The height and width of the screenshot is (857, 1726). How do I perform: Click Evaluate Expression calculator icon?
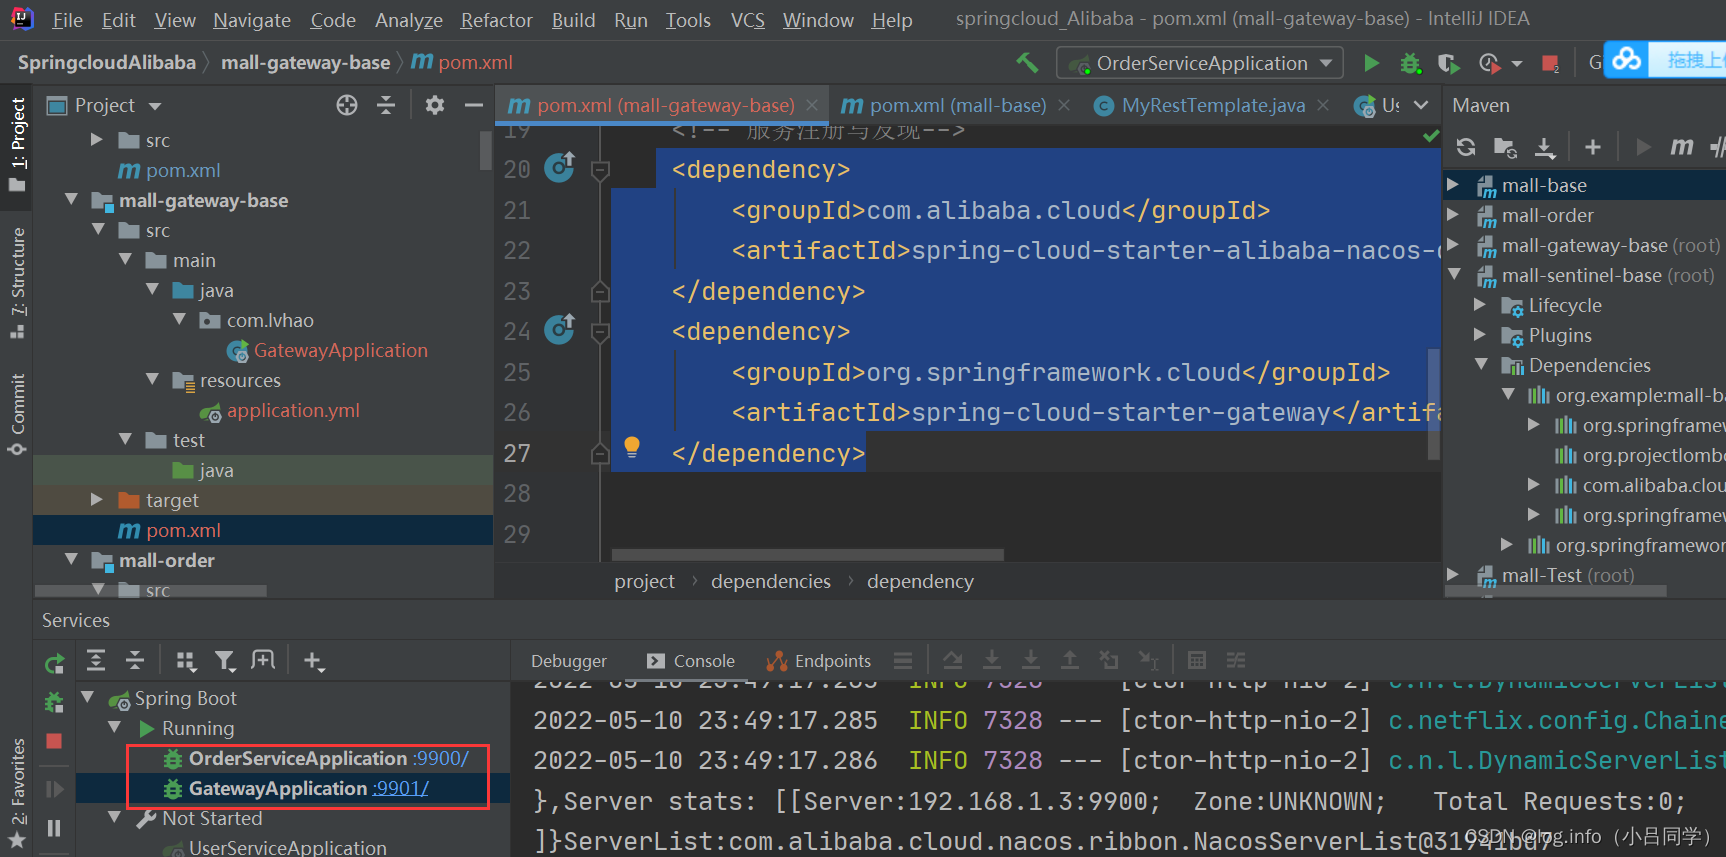pyautogui.click(x=1197, y=660)
